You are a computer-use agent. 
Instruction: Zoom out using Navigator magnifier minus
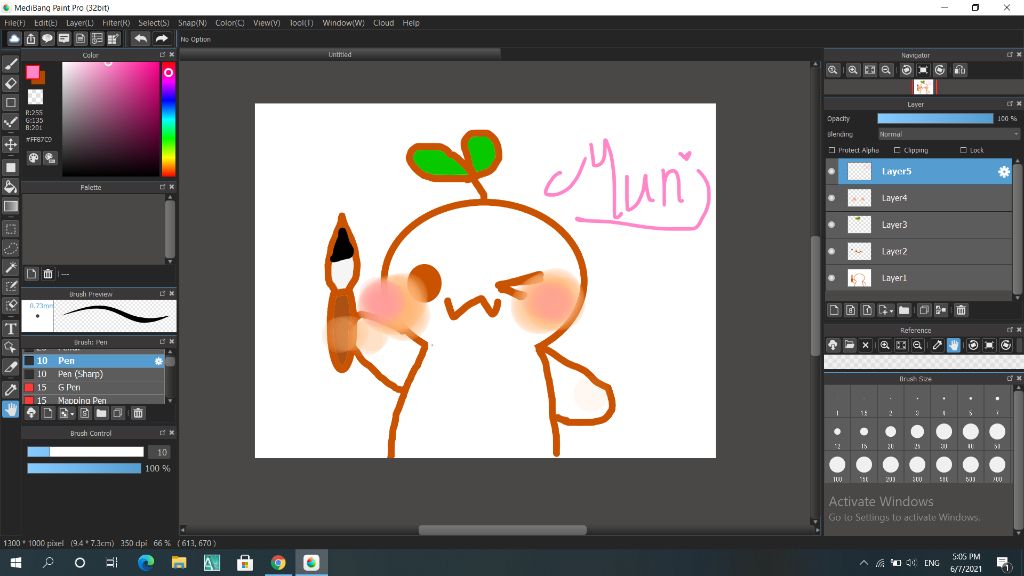886,70
